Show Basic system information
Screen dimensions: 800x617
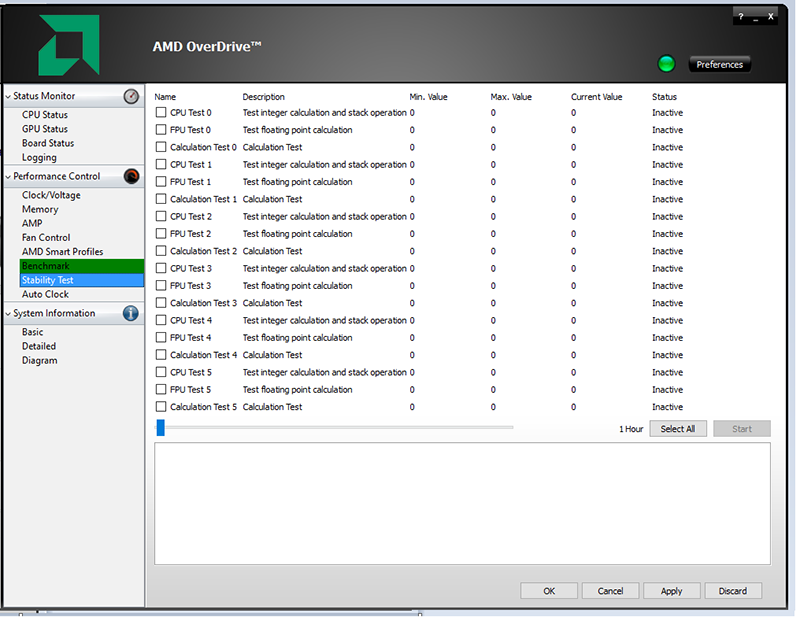pos(33,332)
